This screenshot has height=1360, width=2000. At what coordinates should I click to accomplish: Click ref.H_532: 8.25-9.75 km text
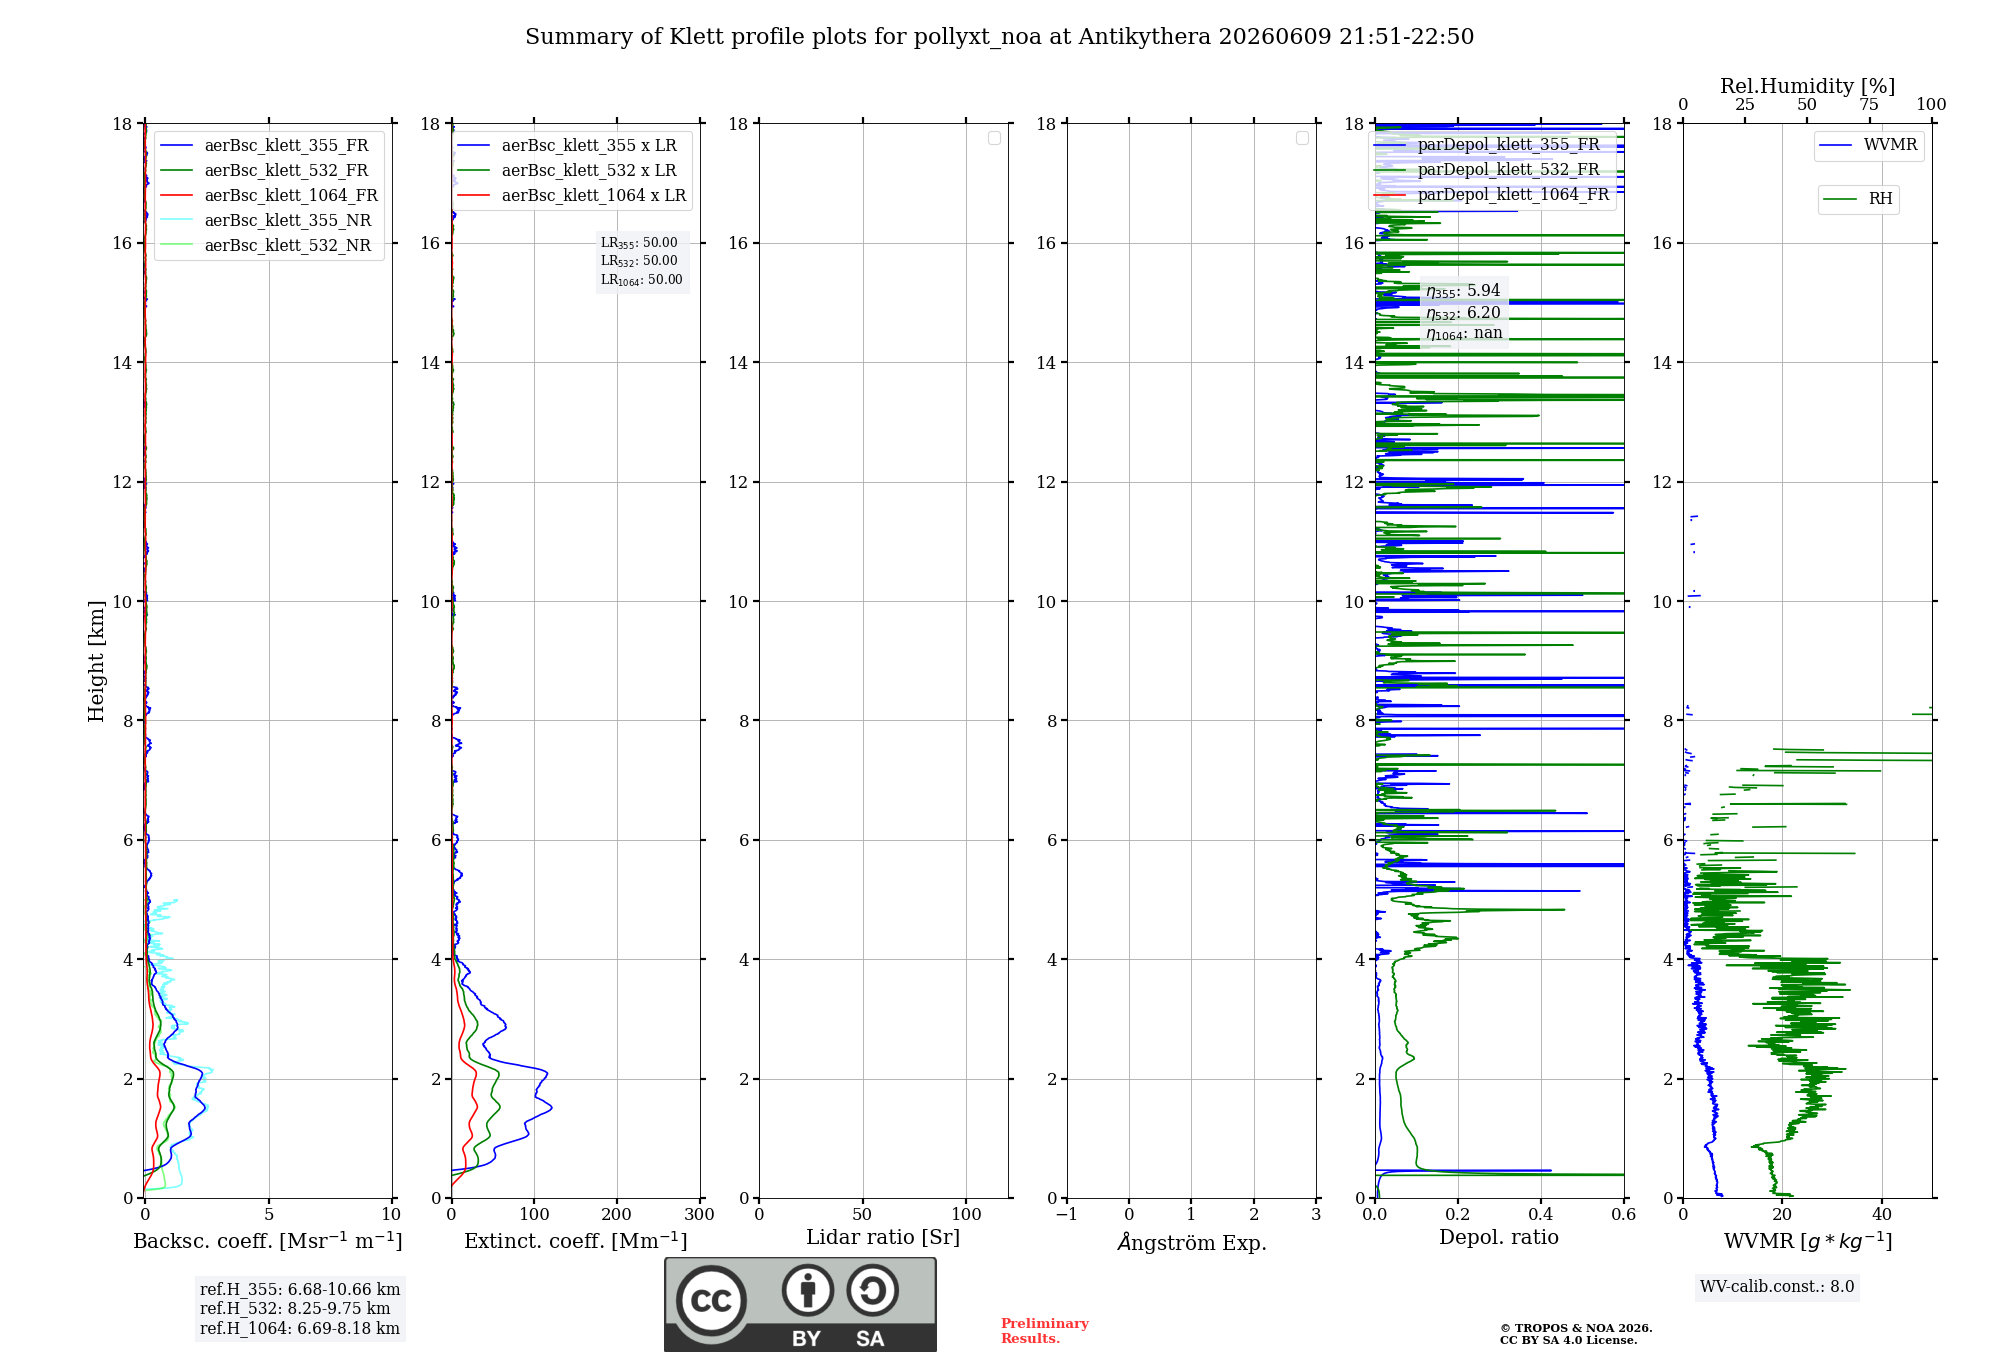[295, 1309]
